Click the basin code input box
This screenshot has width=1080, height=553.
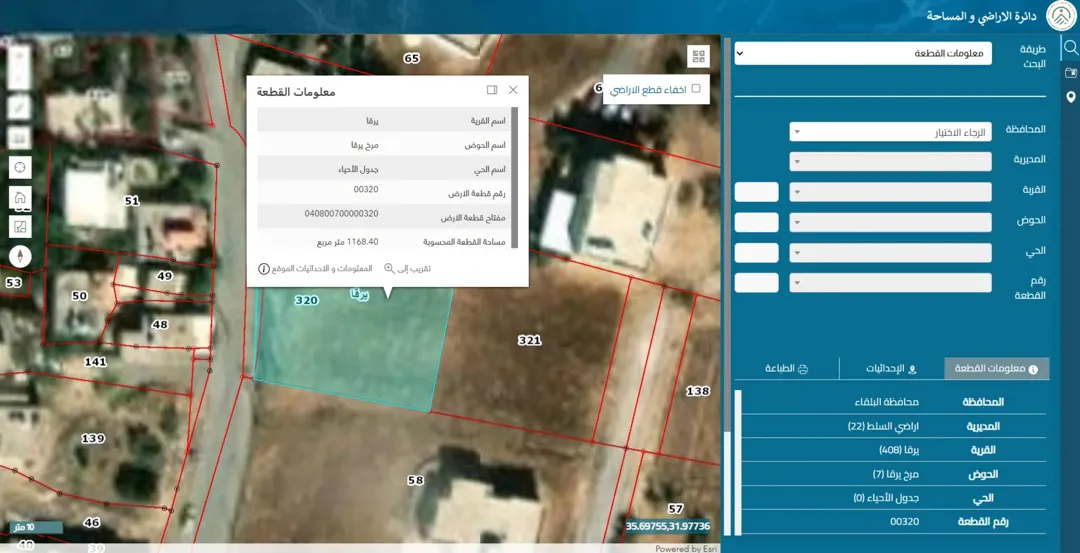(756, 222)
